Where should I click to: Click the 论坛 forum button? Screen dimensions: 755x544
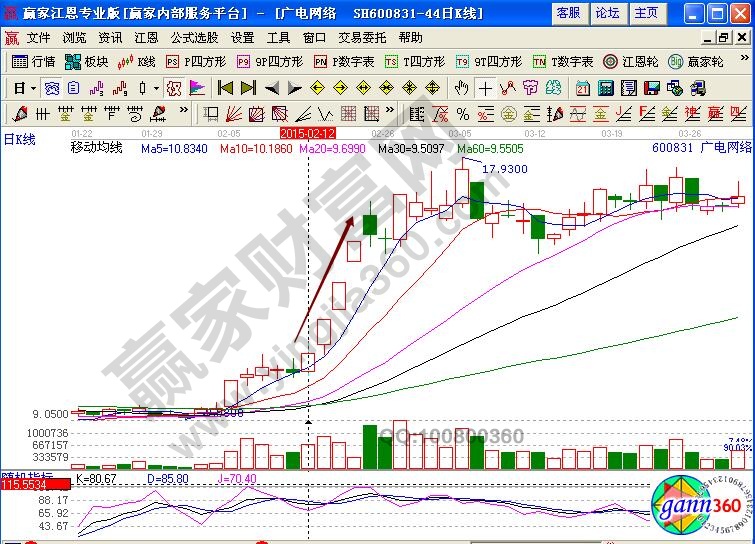click(x=607, y=13)
